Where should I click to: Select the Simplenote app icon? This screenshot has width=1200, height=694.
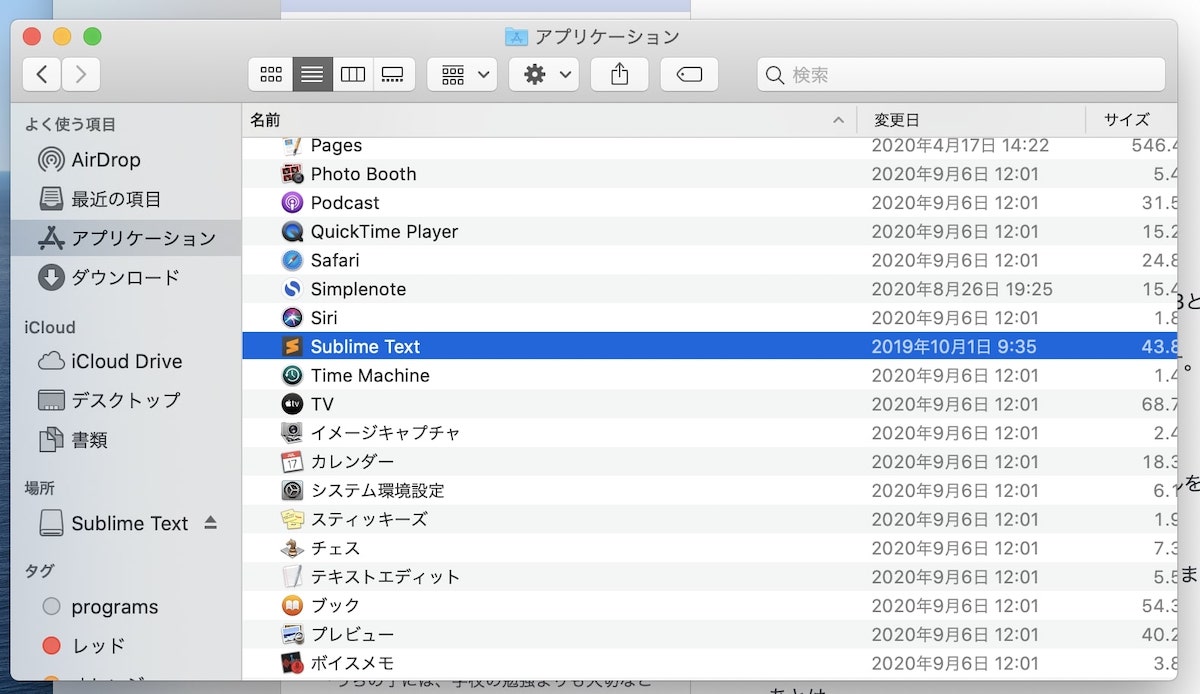pyautogui.click(x=292, y=290)
